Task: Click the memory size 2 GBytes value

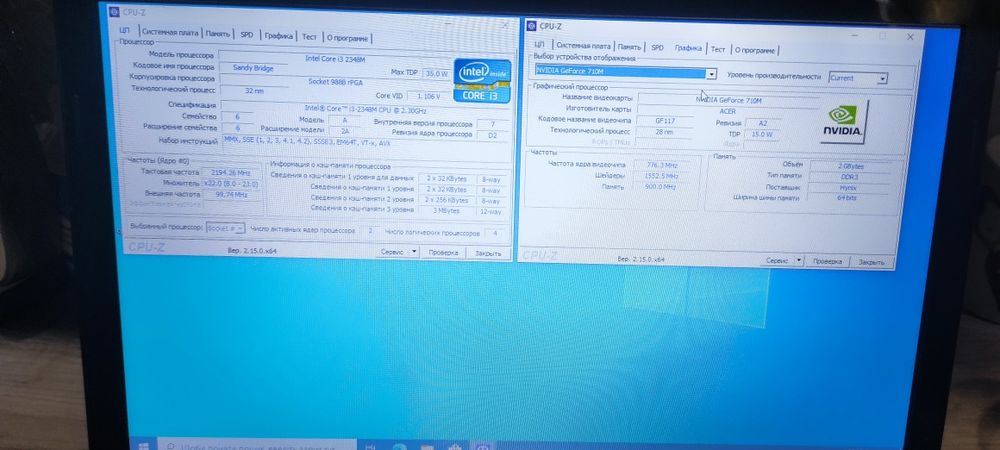Action: click(x=851, y=166)
